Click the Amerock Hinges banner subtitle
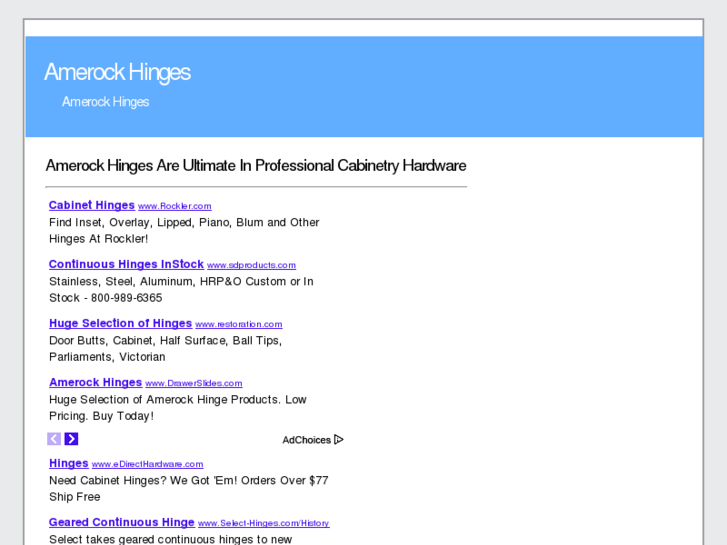The height and width of the screenshot is (545, 727). [x=106, y=102]
